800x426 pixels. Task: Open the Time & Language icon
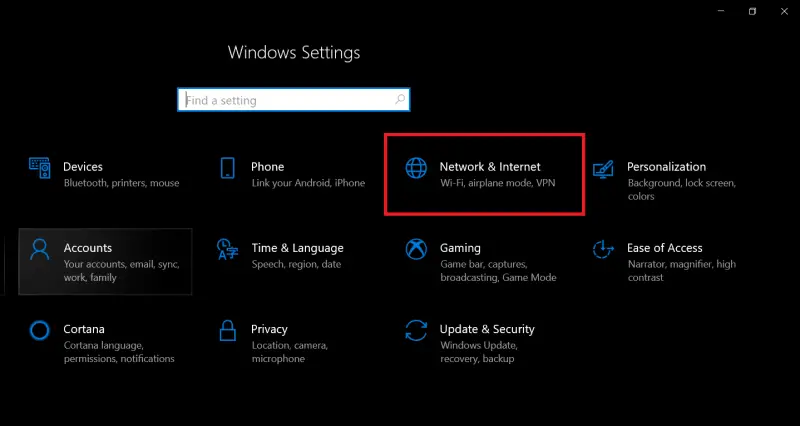[228, 249]
